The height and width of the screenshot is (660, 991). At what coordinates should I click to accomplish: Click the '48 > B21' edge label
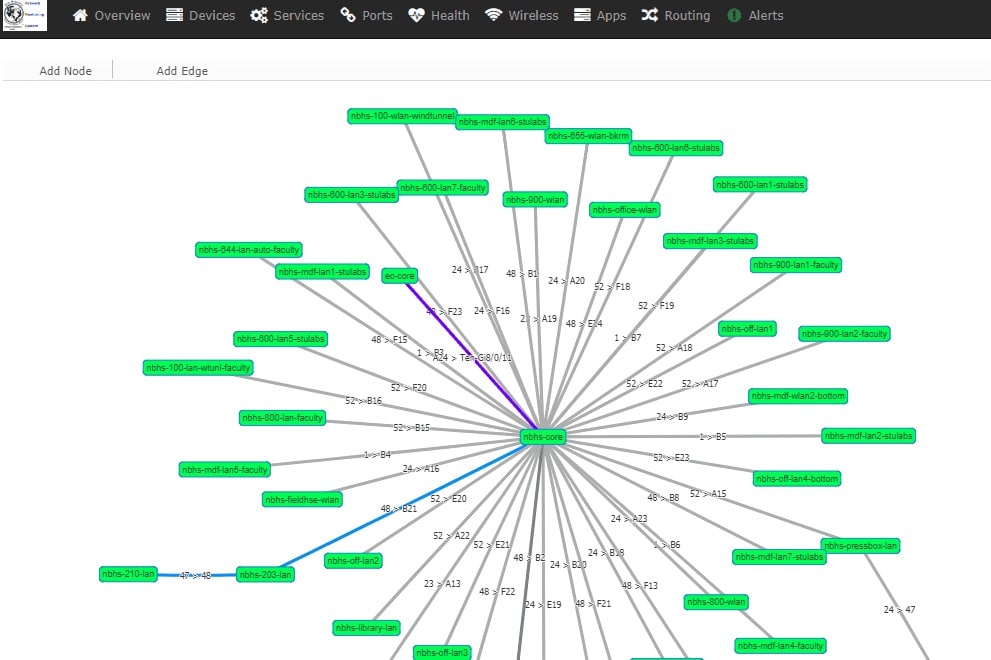coord(398,508)
